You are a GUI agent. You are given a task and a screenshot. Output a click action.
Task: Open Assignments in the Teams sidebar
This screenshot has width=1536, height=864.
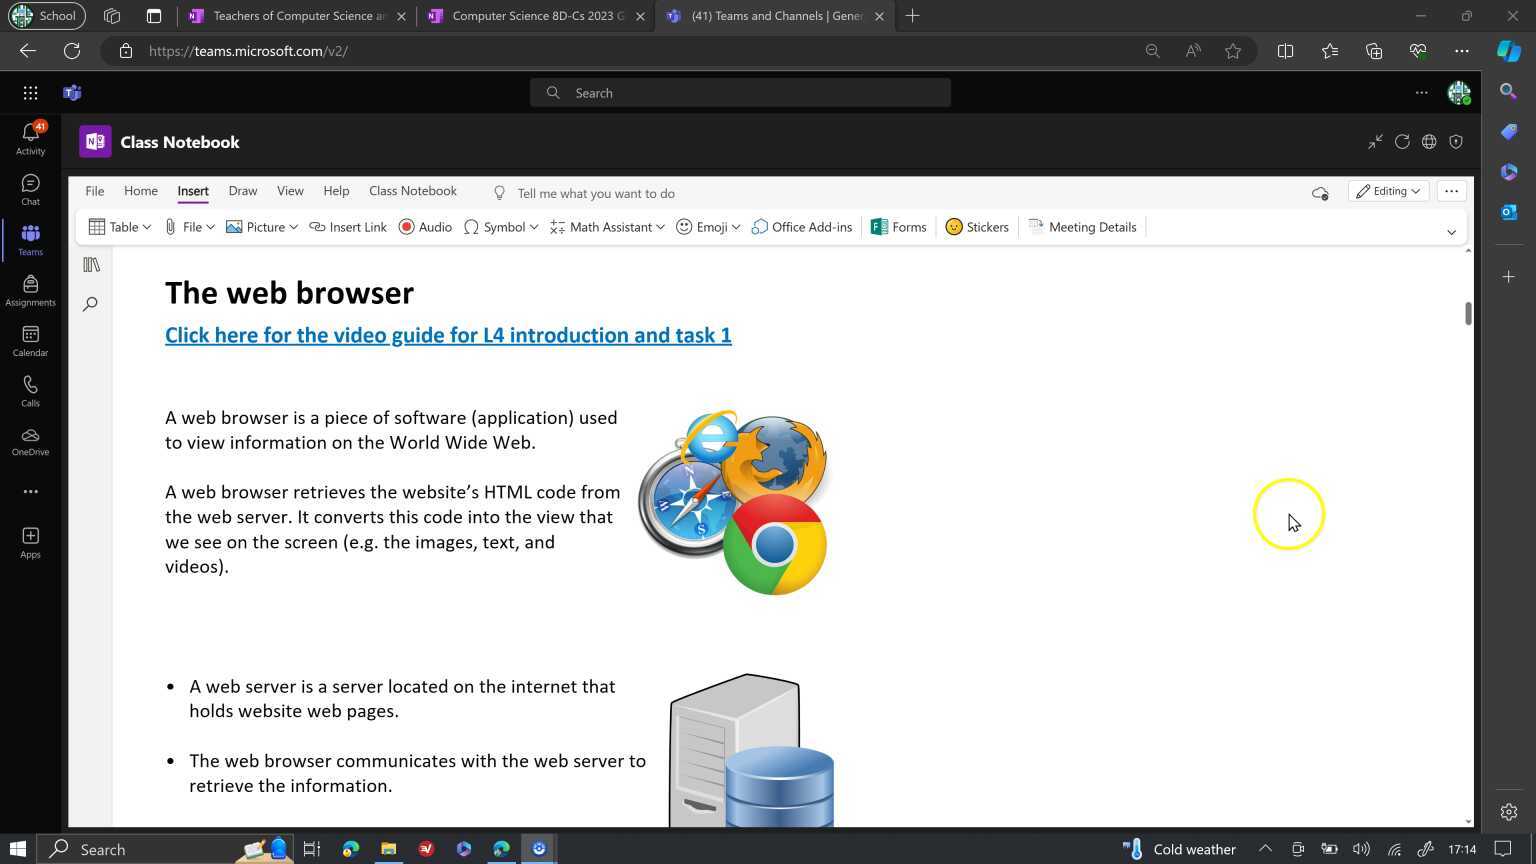(x=30, y=290)
